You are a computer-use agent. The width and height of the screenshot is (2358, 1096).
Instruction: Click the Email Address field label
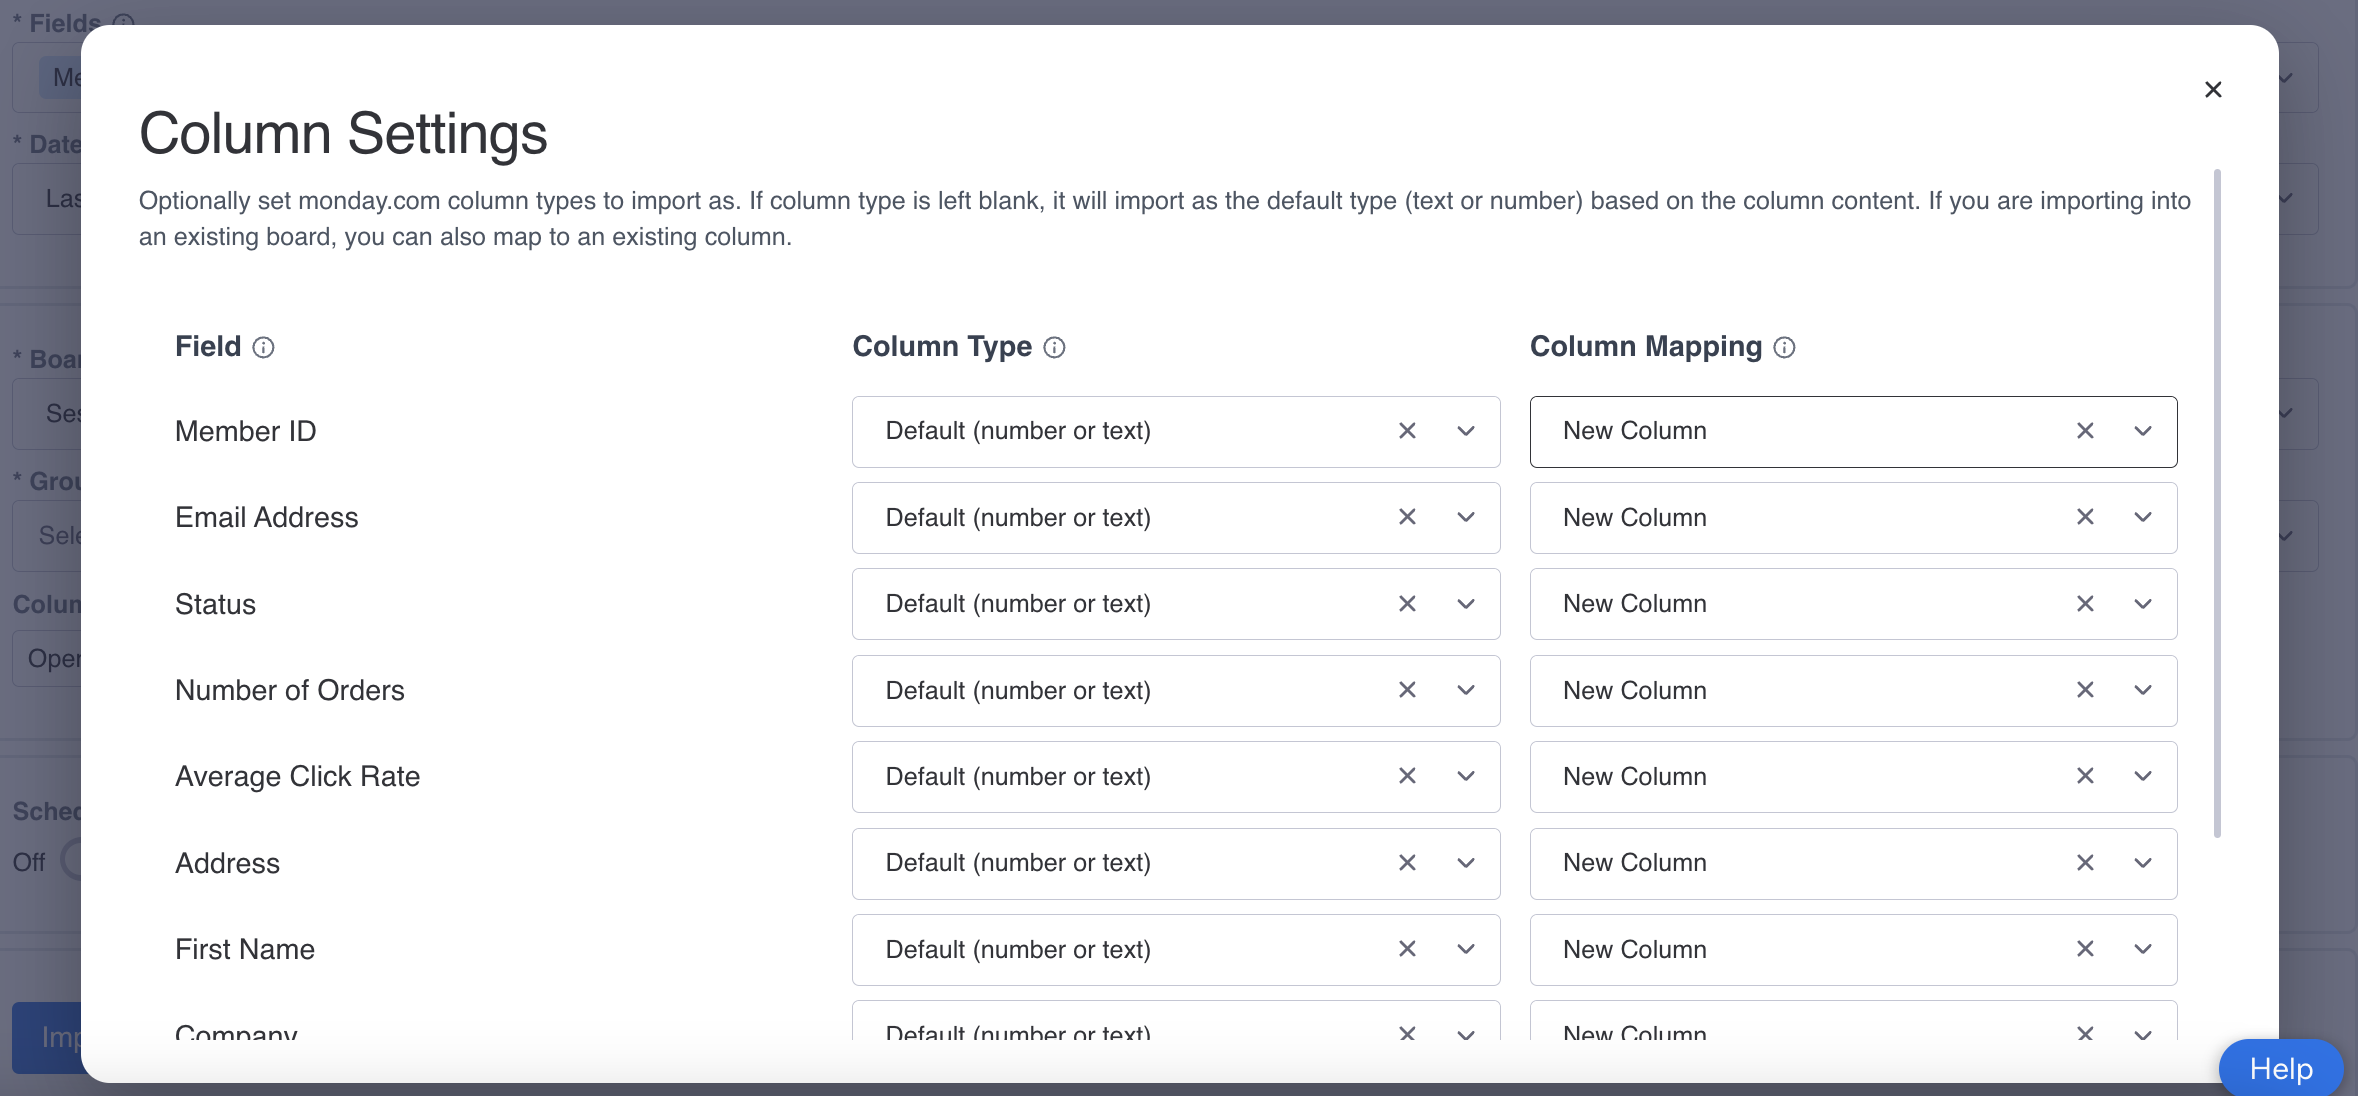[x=267, y=517]
